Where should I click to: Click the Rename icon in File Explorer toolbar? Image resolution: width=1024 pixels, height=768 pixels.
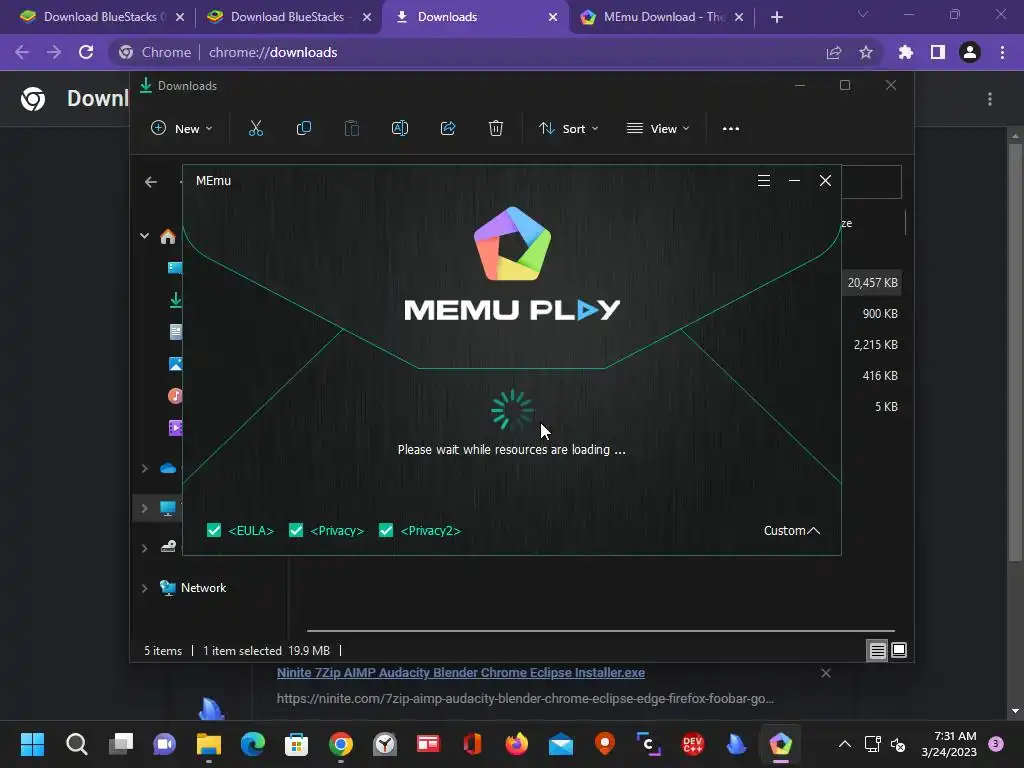click(x=400, y=129)
